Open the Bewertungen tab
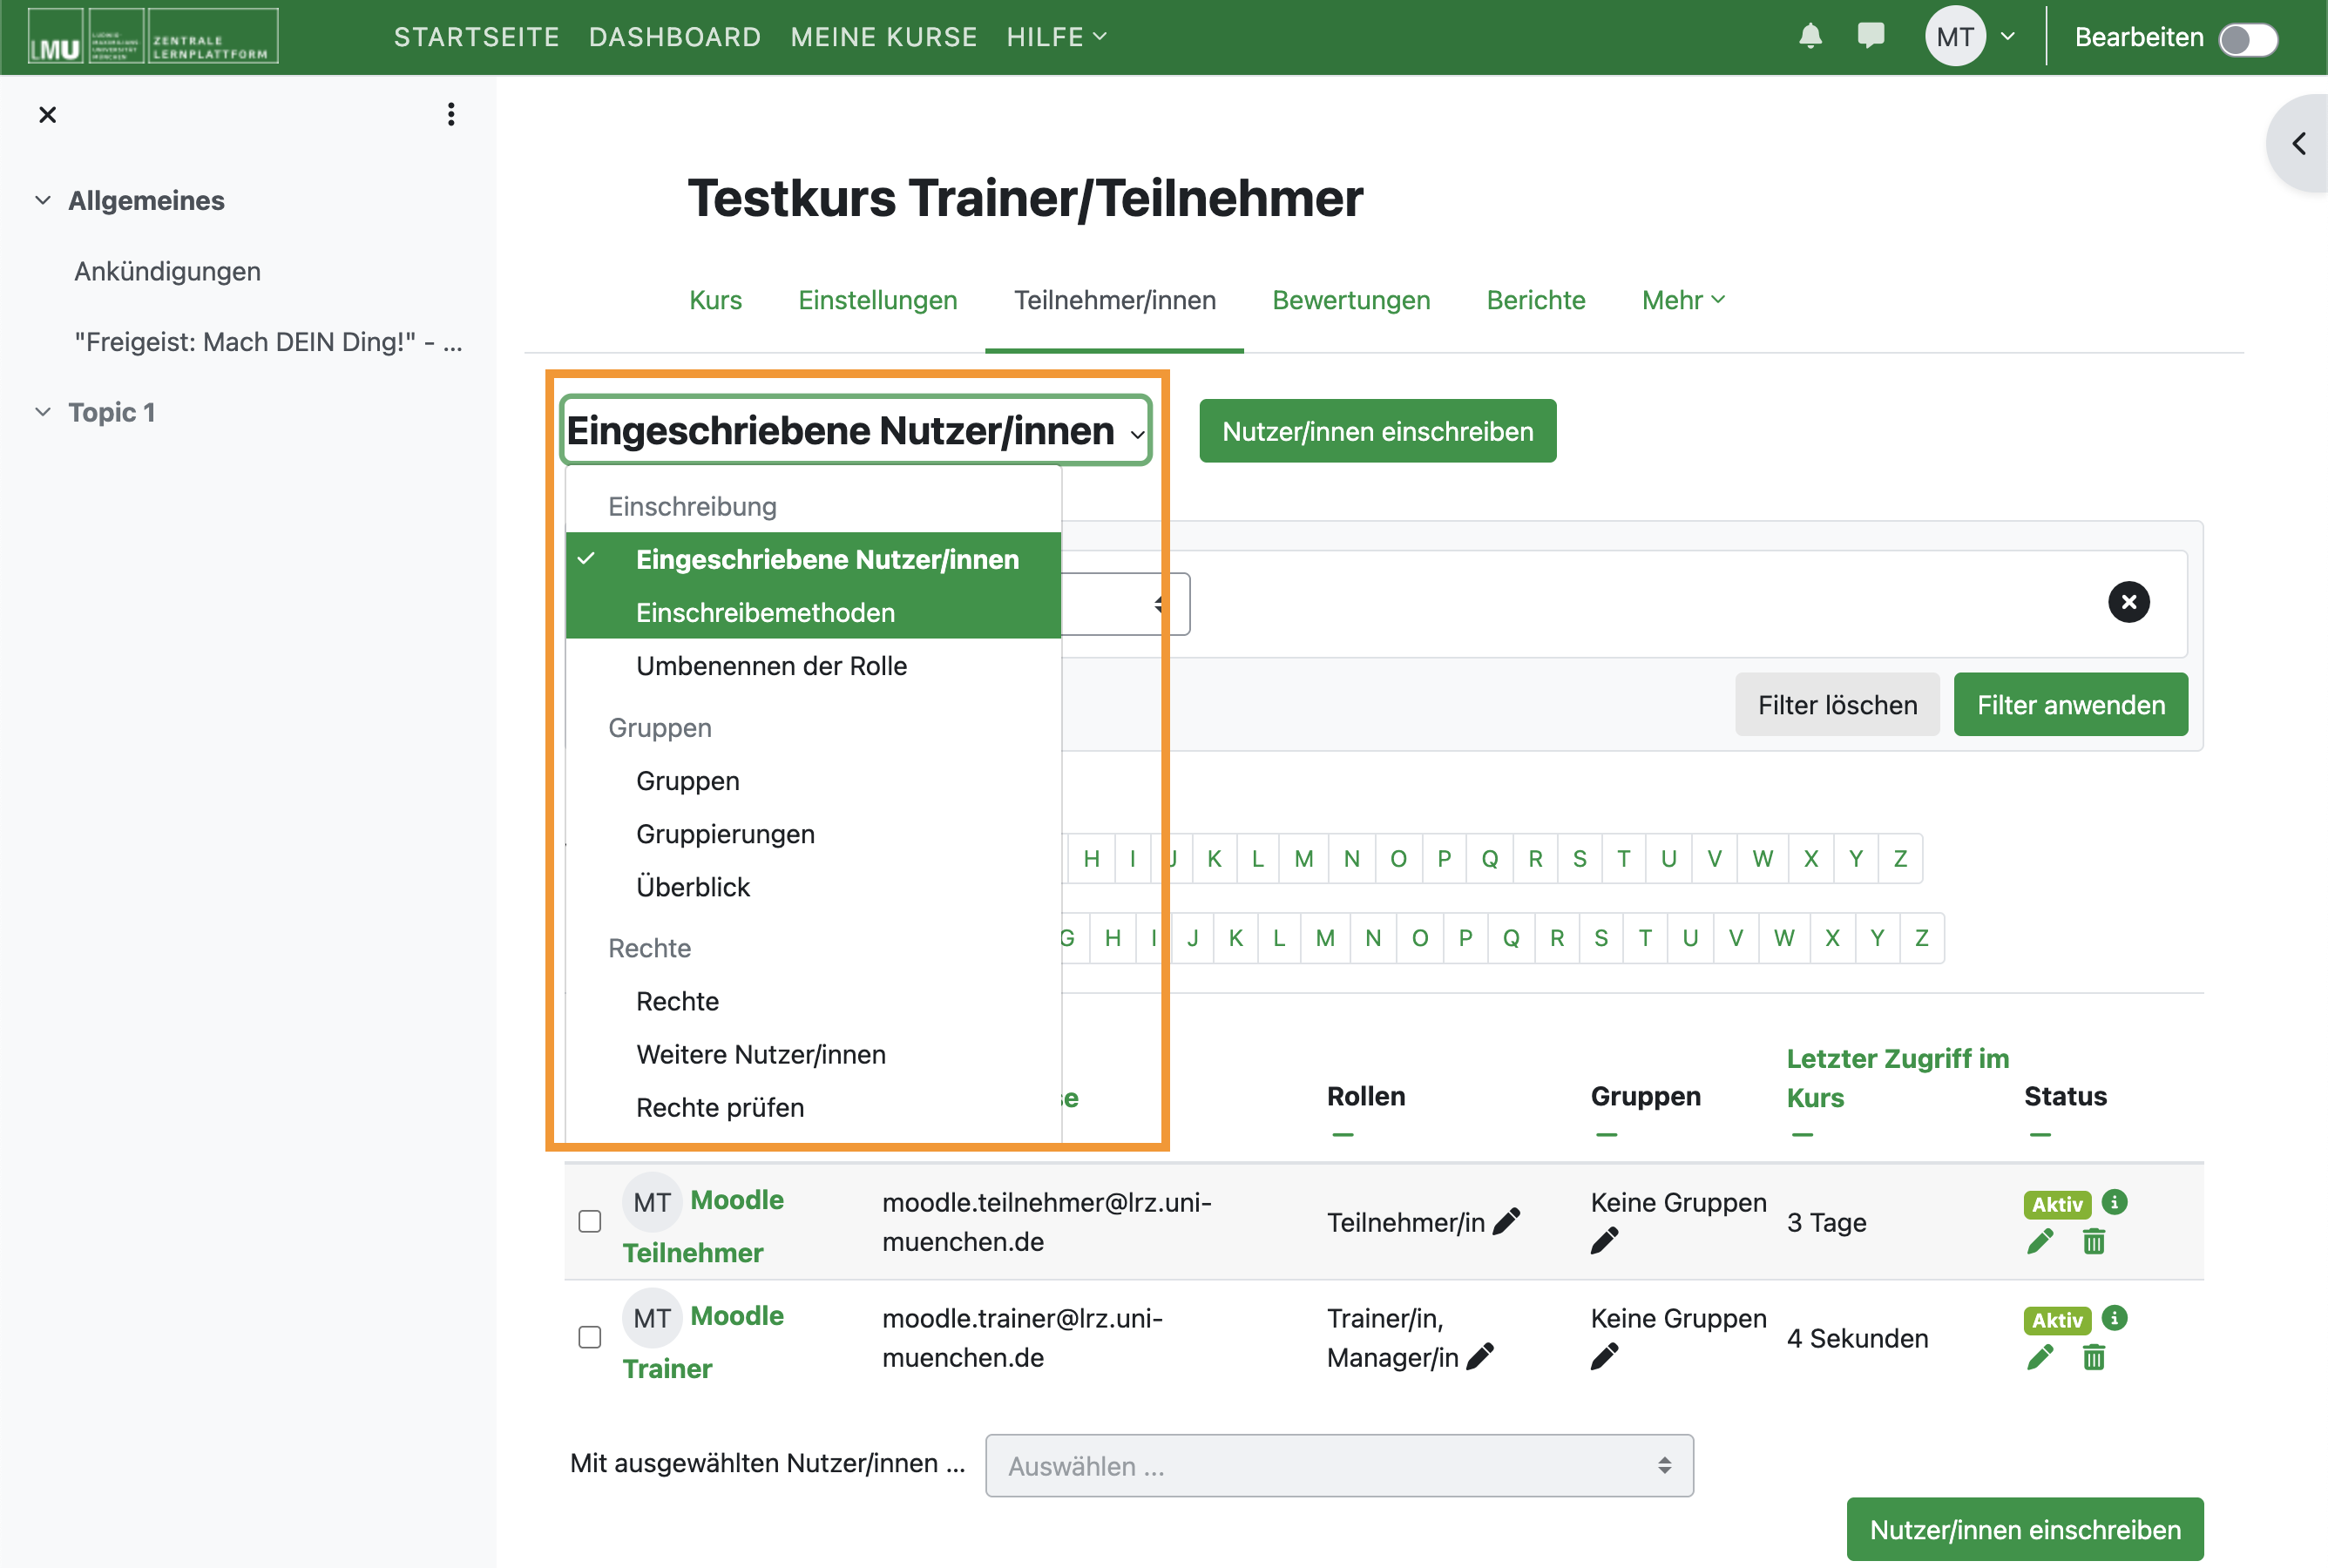 point(1351,300)
